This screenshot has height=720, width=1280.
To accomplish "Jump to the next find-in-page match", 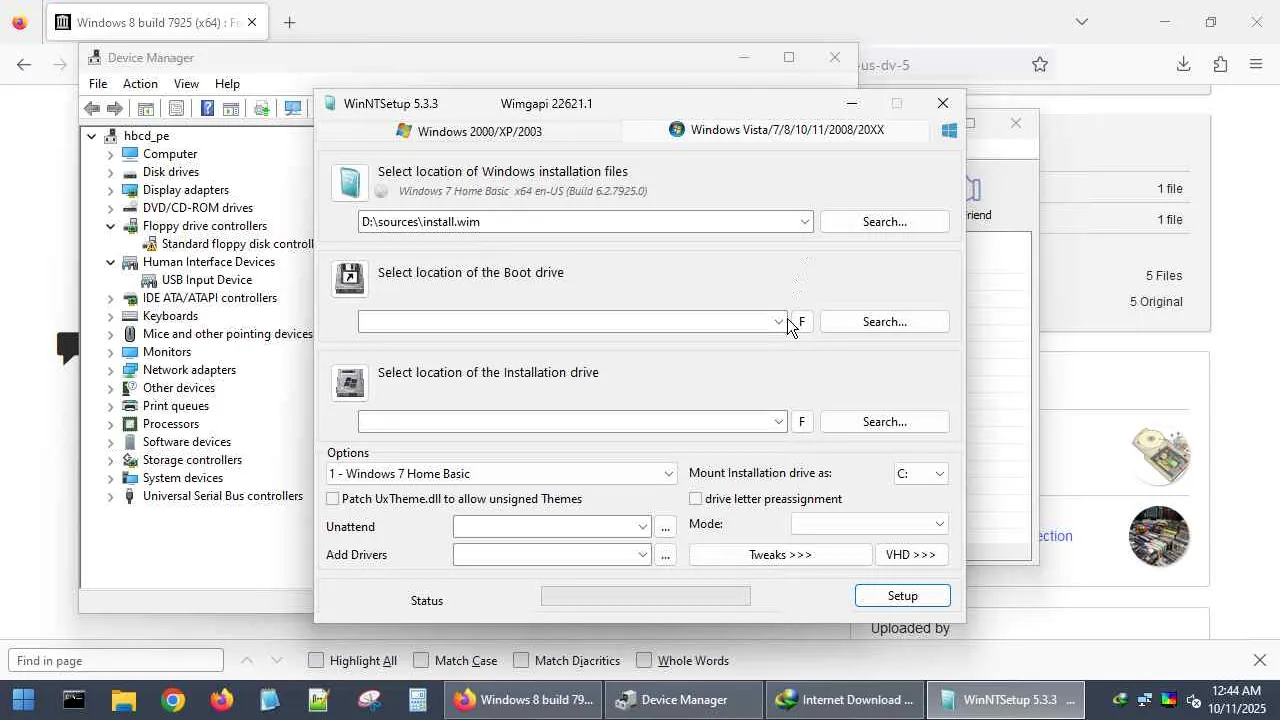I will tap(277, 660).
